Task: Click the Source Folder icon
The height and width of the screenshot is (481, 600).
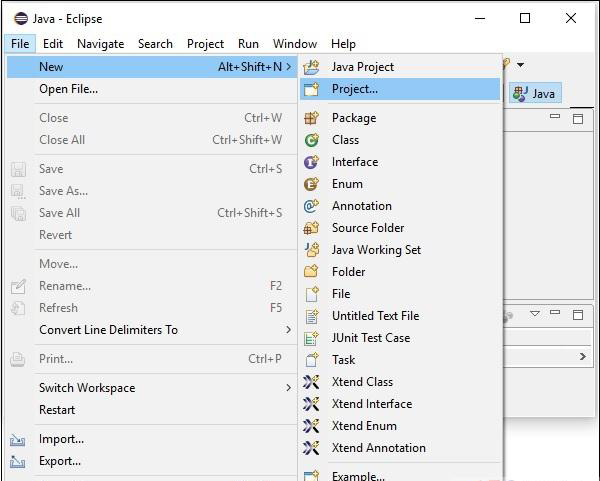Action: point(311,228)
